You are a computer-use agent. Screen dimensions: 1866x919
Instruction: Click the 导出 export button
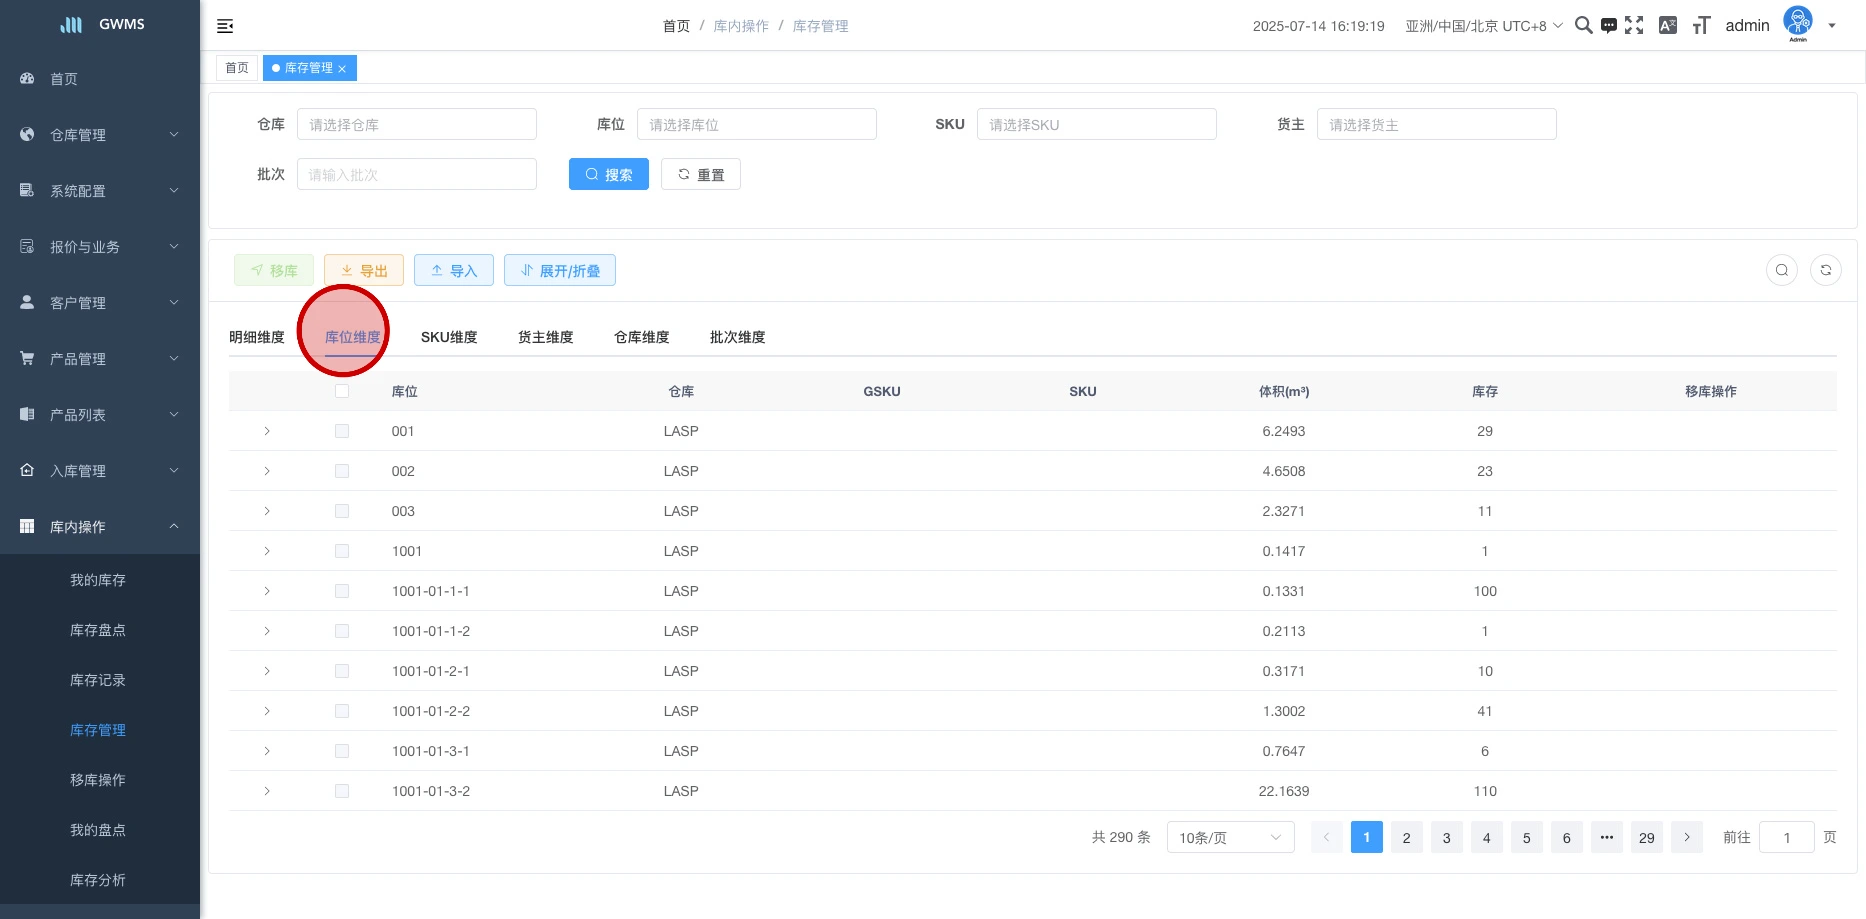click(x=364, y=270)
